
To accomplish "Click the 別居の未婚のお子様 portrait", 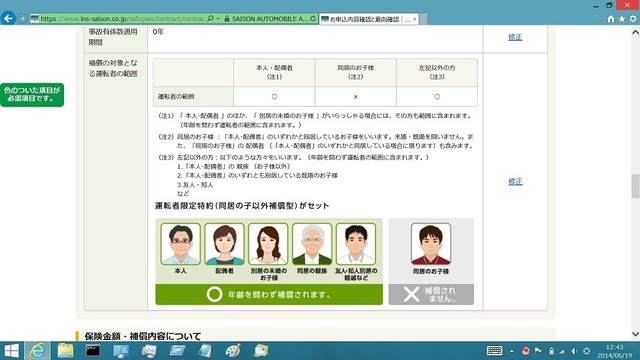I will 268,244.
